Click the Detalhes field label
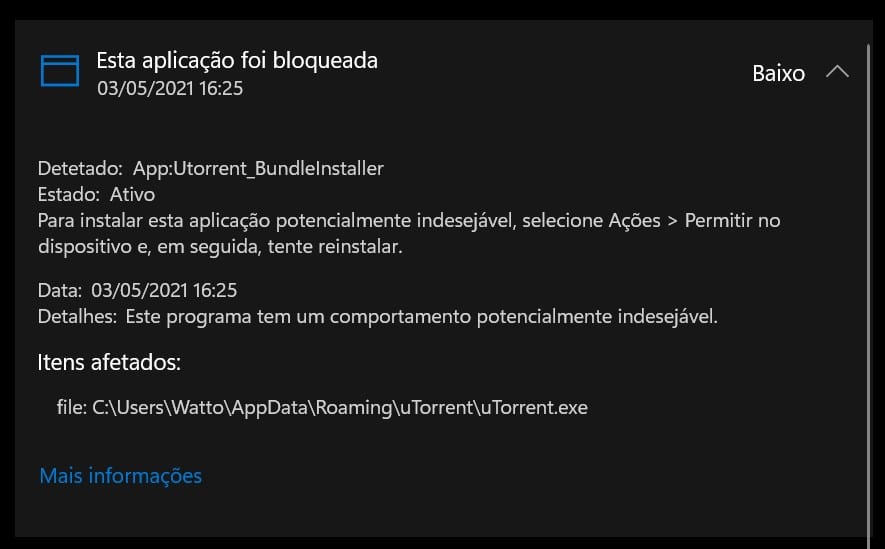885x549 pixels. pos(77,317)
